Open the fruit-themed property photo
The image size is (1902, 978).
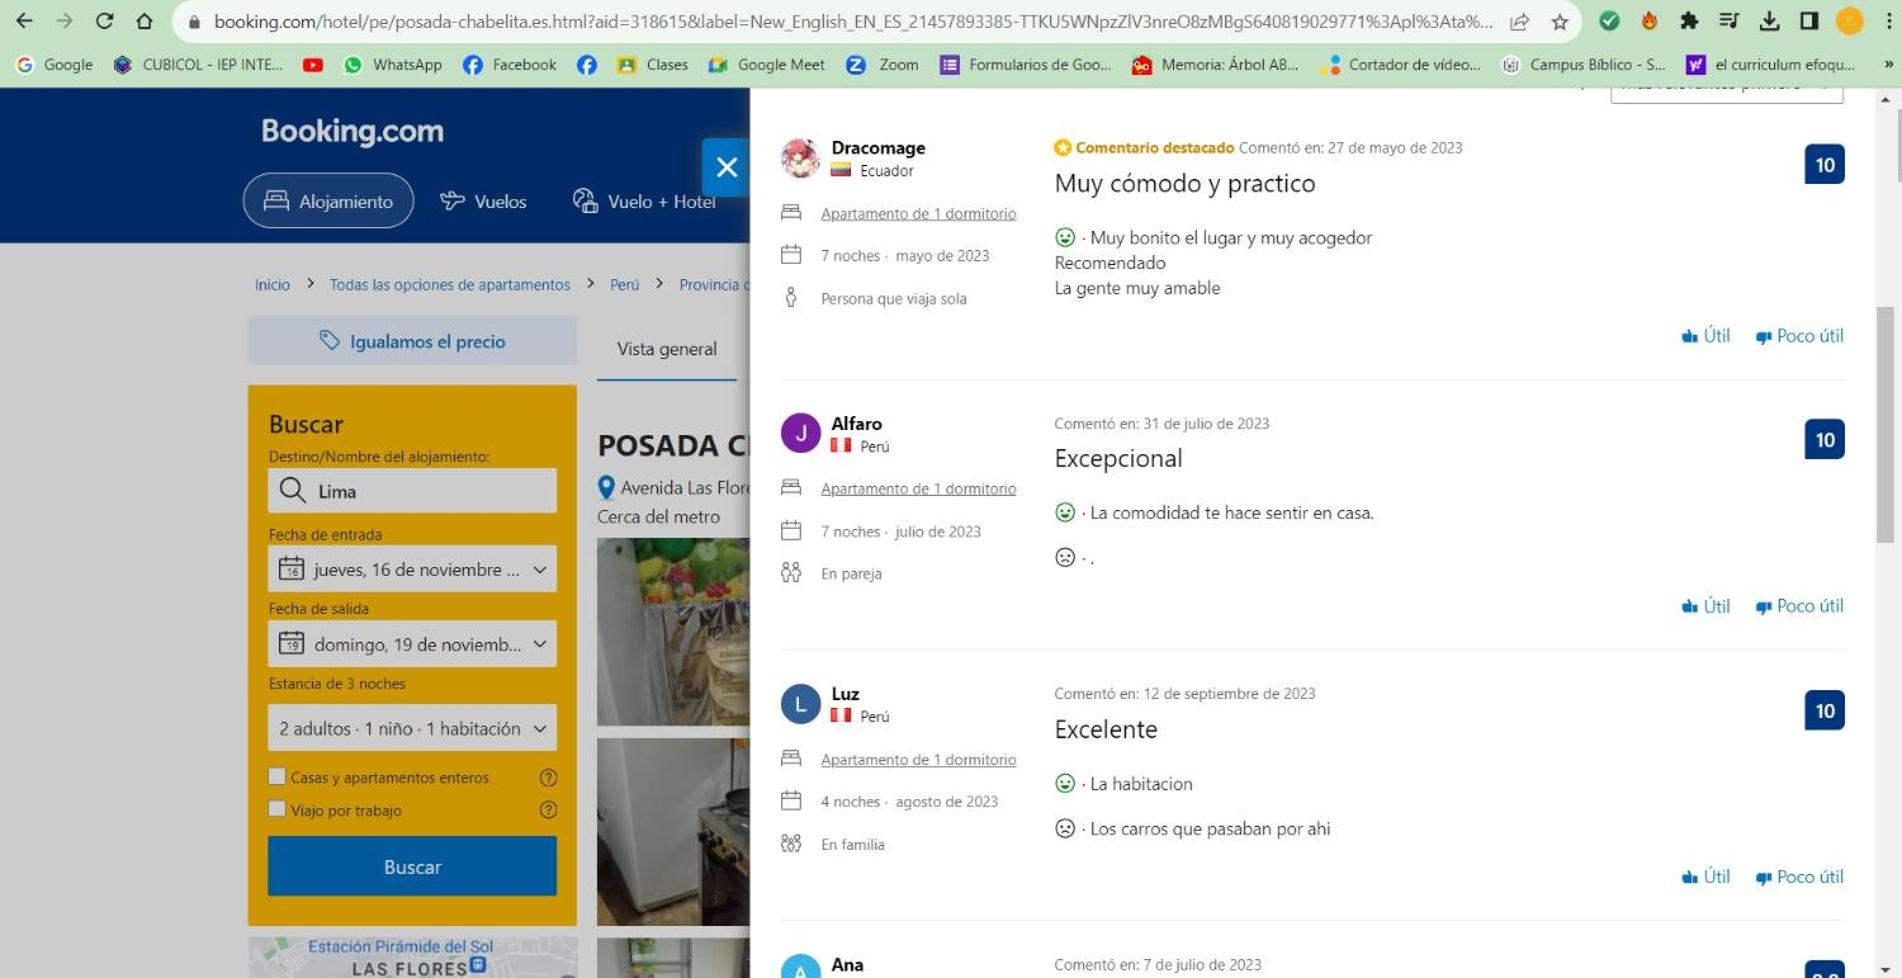tap(673, 632)
